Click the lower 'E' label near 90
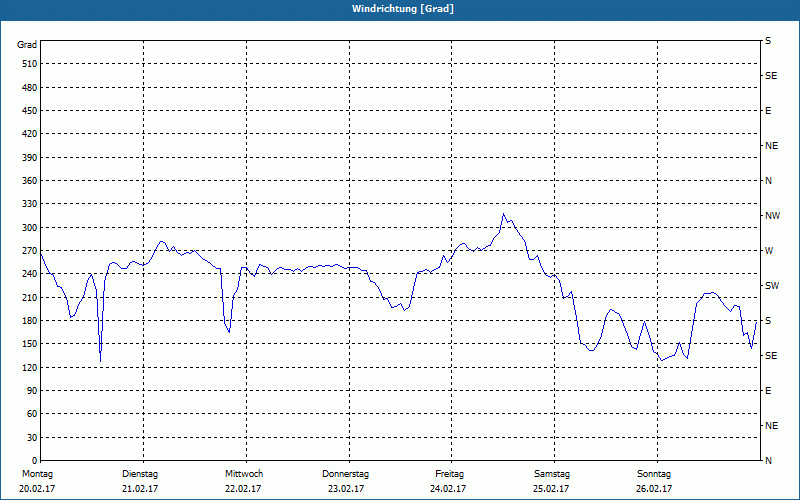This screenshot has width=800, height=500. coord(768,391)
